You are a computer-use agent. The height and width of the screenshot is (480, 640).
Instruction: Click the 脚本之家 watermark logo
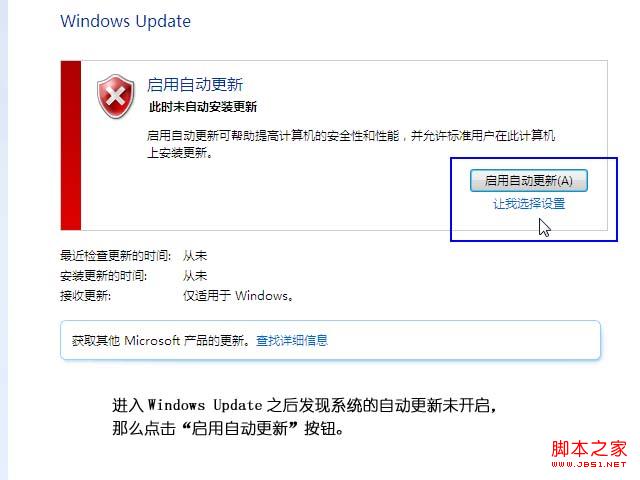click(x=589, y=449)
